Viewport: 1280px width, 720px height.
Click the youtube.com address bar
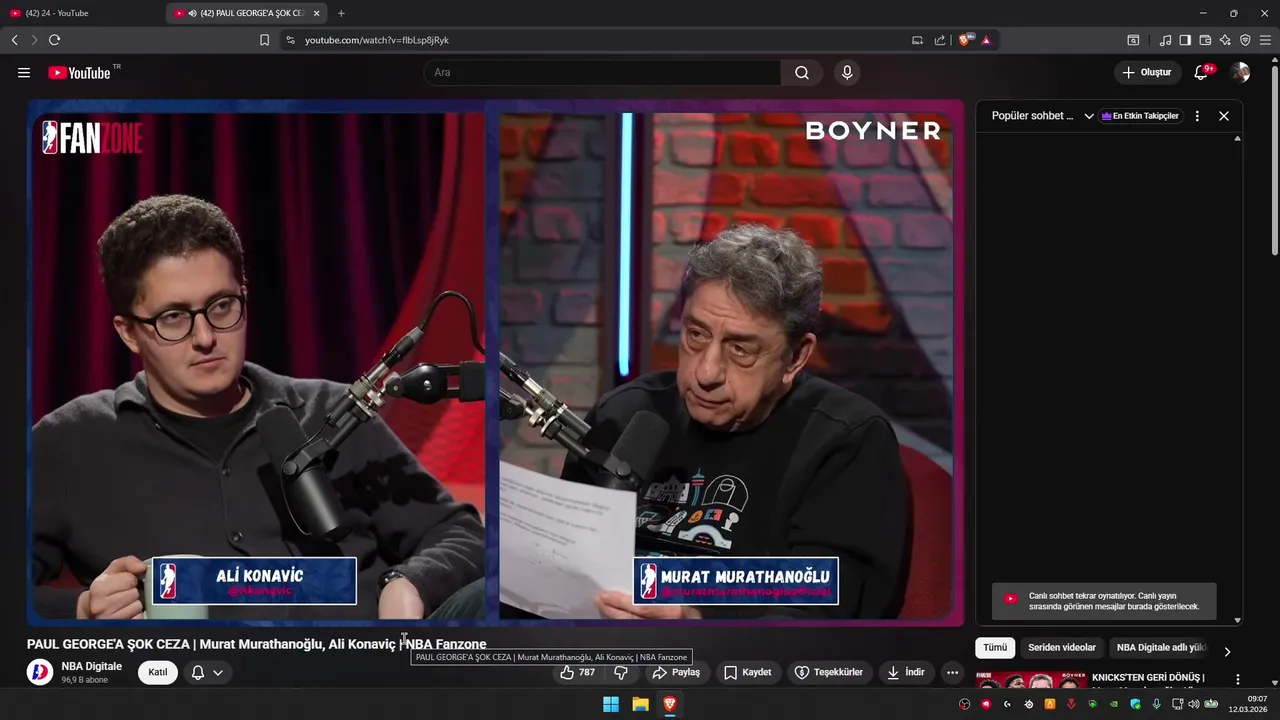coord(600,40)
